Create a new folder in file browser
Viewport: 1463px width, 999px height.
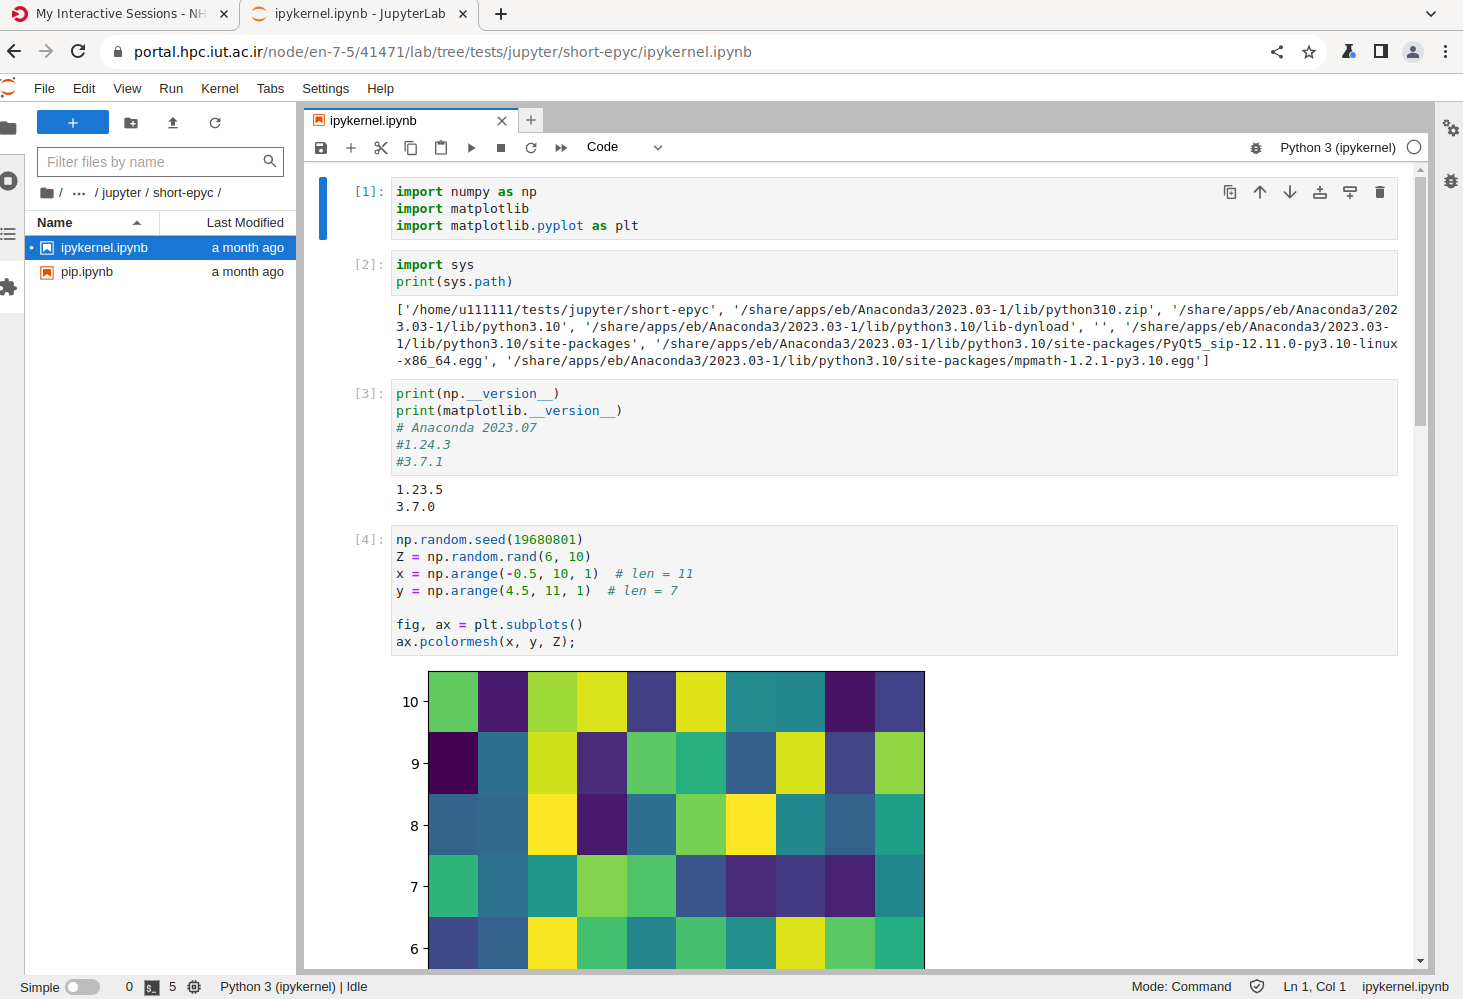click(x=131, y=123)
